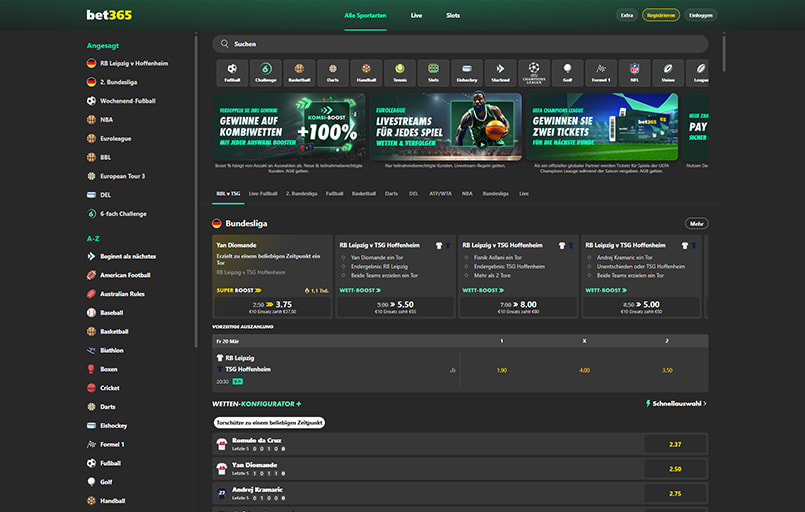Select the Live-Fußball tab
The width and height of the screenshot is (805, 512).
[x=263, y=194]
